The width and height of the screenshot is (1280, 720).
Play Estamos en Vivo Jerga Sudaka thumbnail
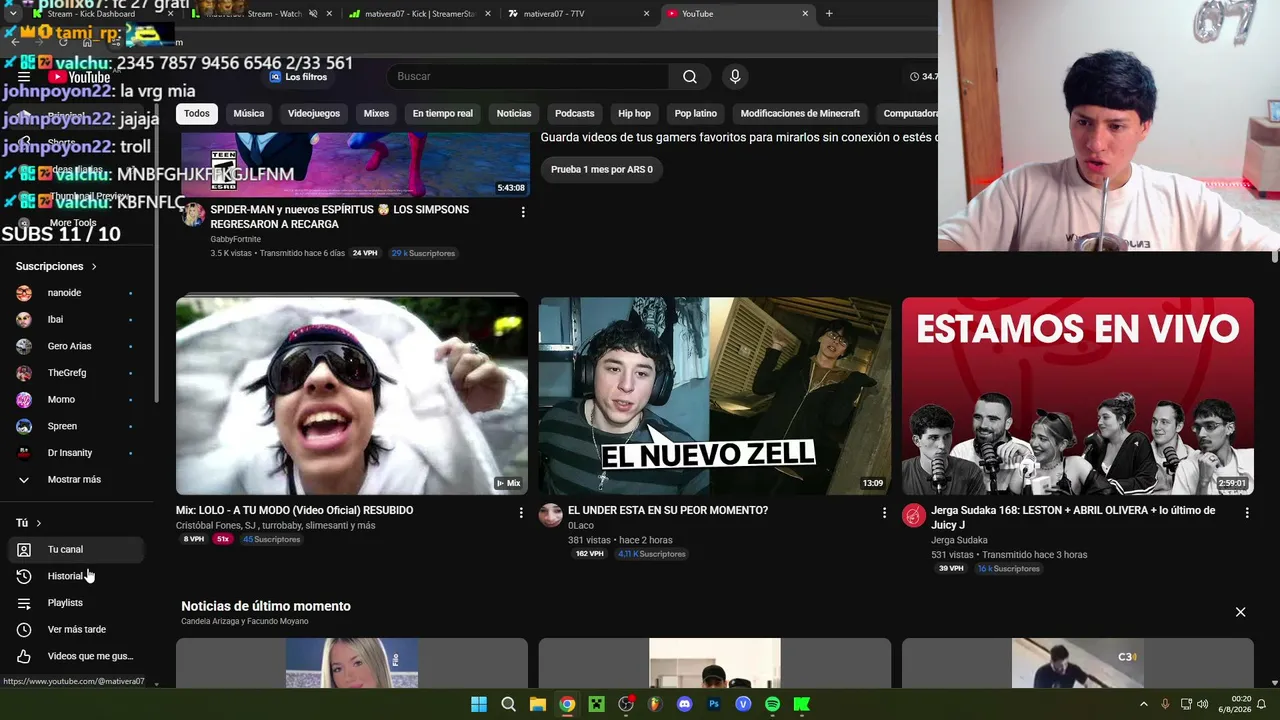pyautogui.click(x=1078, y=396)
